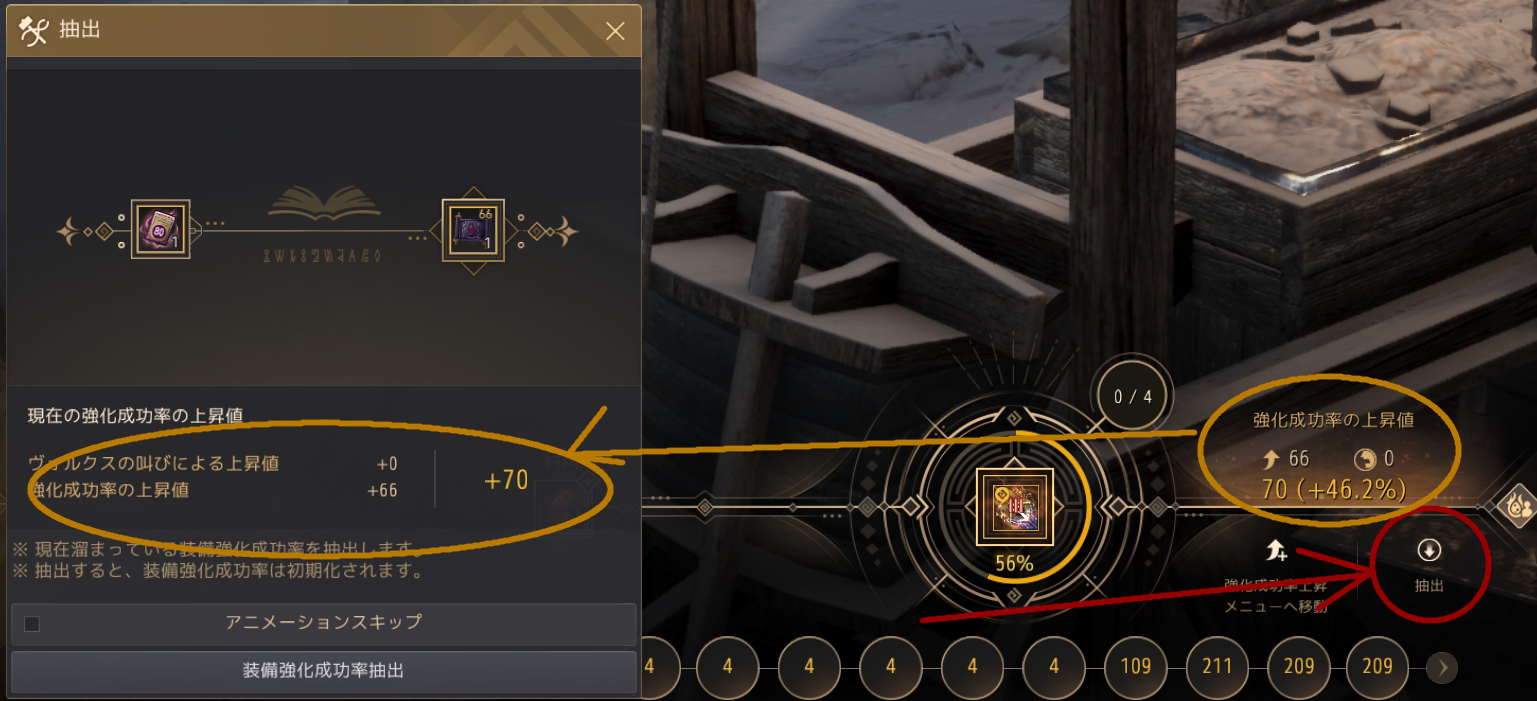Select the enhancement item icon showing 56%
The image size is (1537, 701).
click(1014, 507)
